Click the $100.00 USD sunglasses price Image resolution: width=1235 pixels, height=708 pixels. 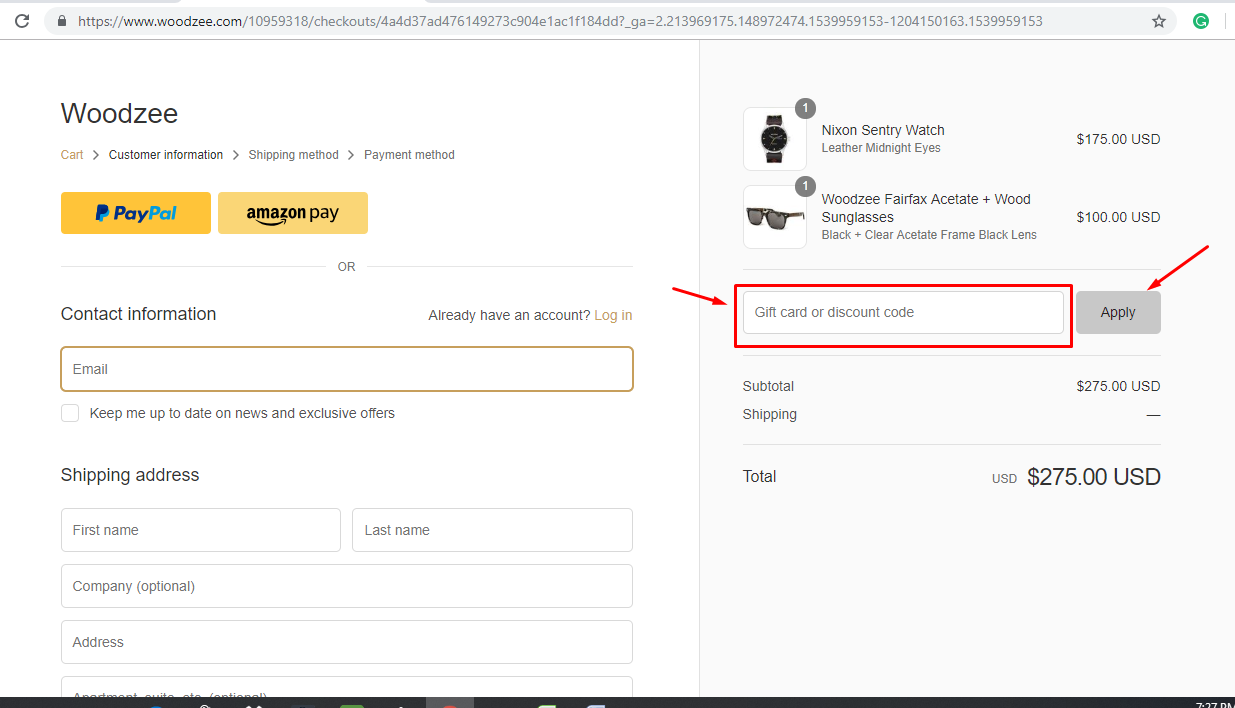click(1118, 217)
